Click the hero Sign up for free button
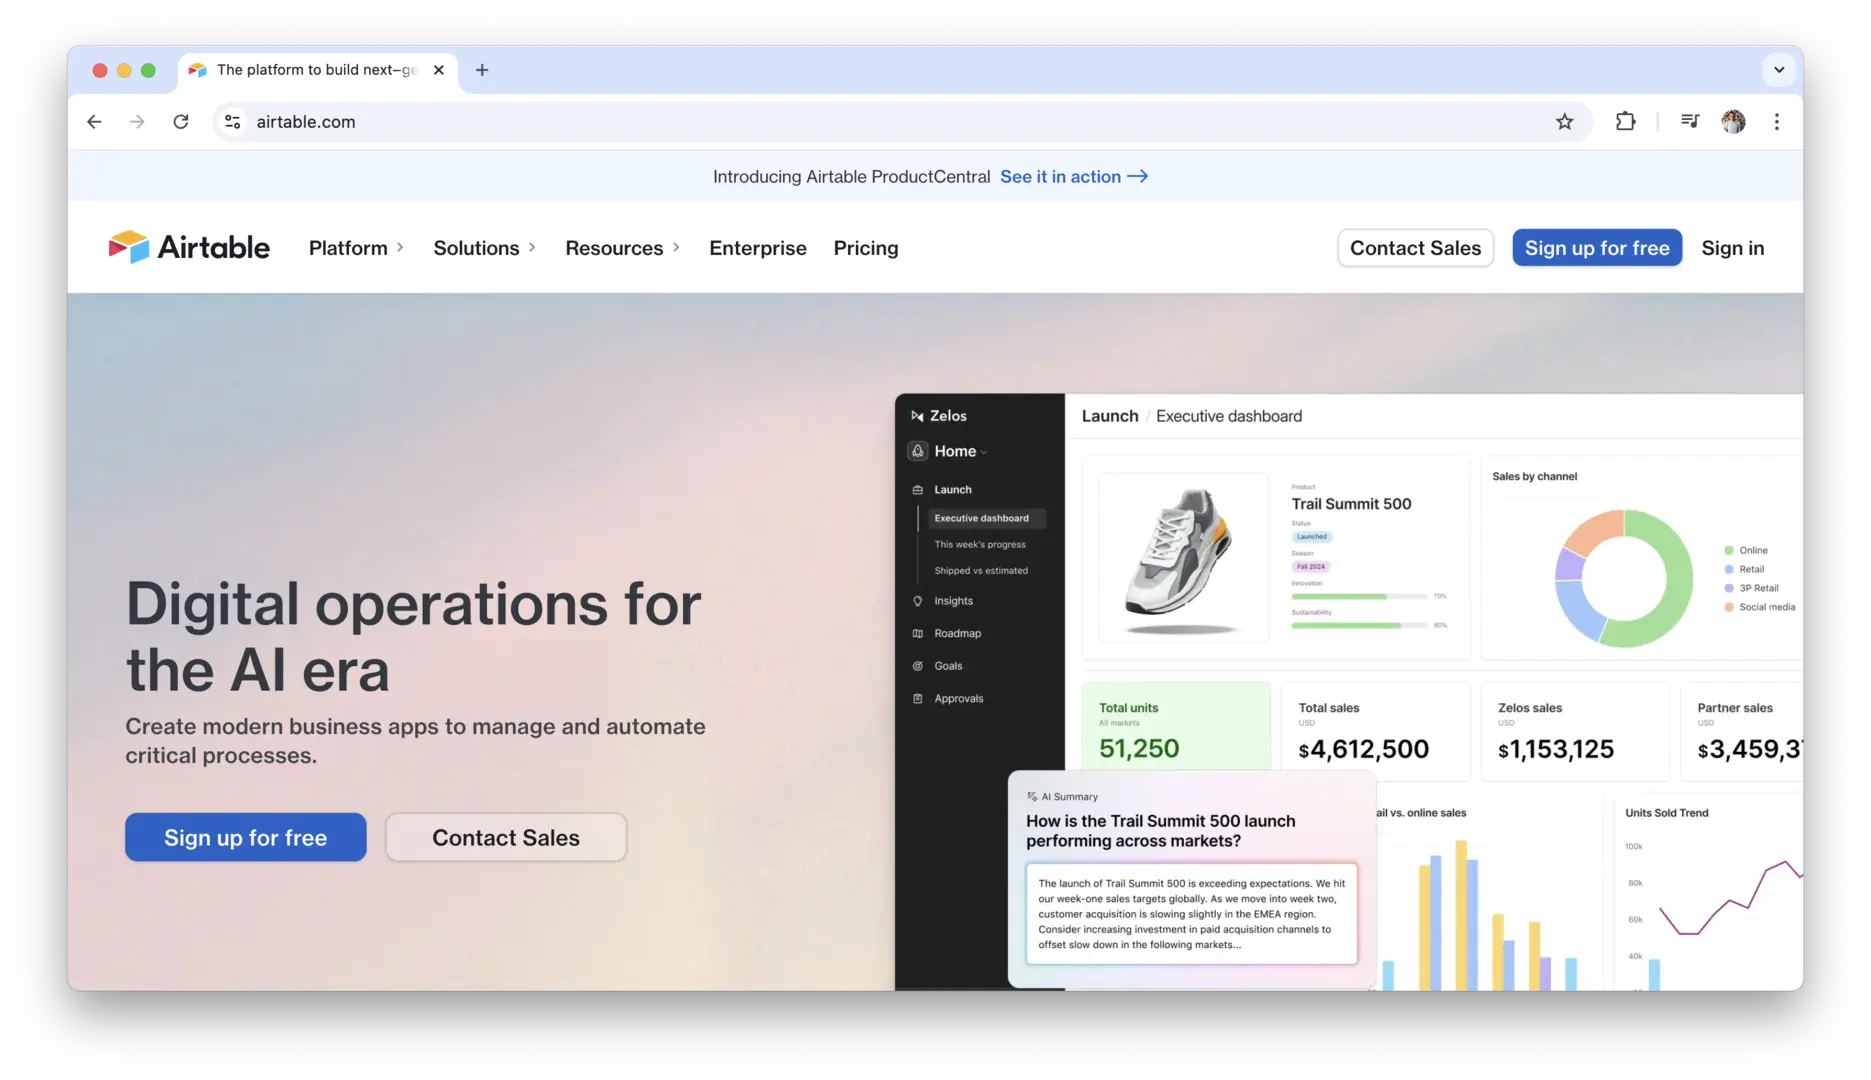Viewport: 1871px width, 1080px height. coord(246,837)
